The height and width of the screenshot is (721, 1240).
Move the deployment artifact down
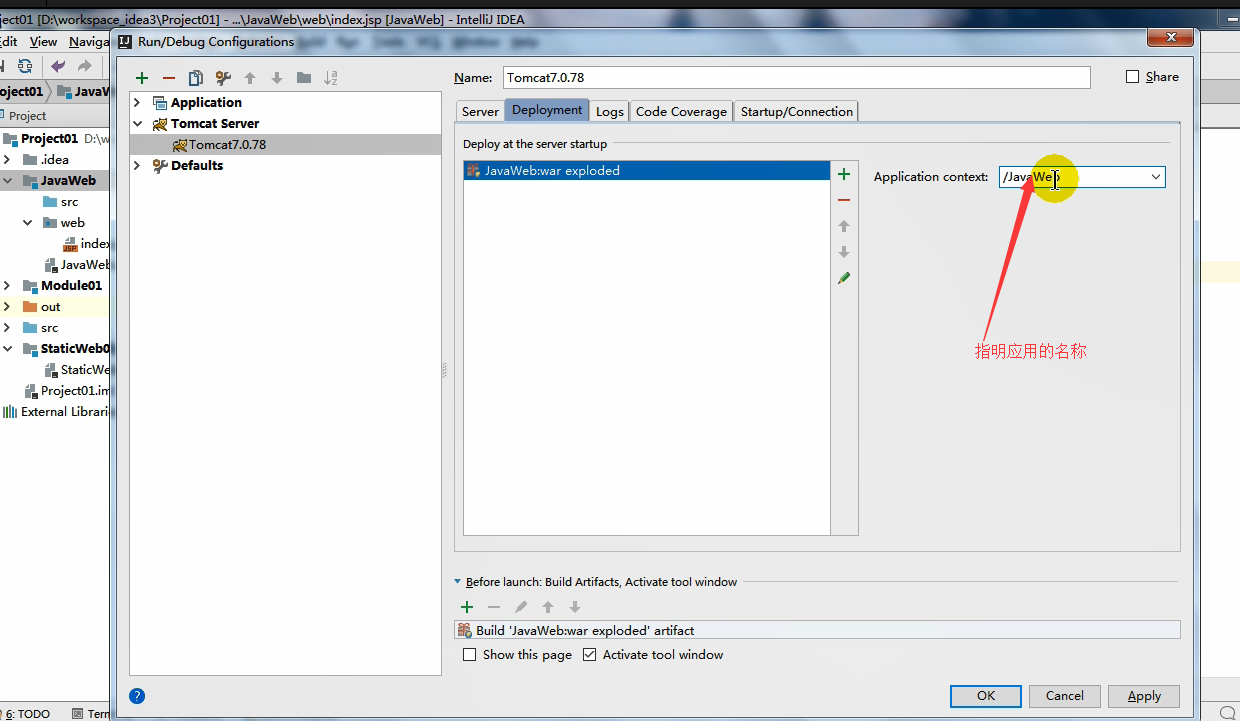(844, 252)
